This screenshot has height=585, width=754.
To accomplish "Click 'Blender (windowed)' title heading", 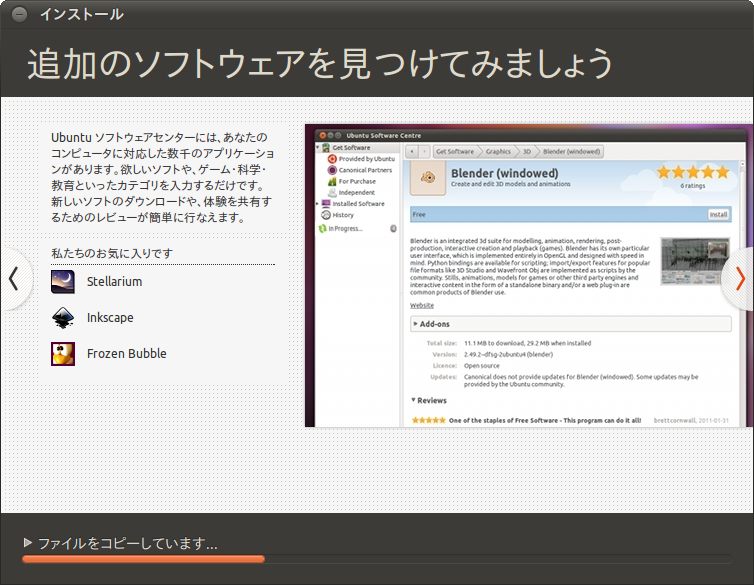I will tap(504, 173).
